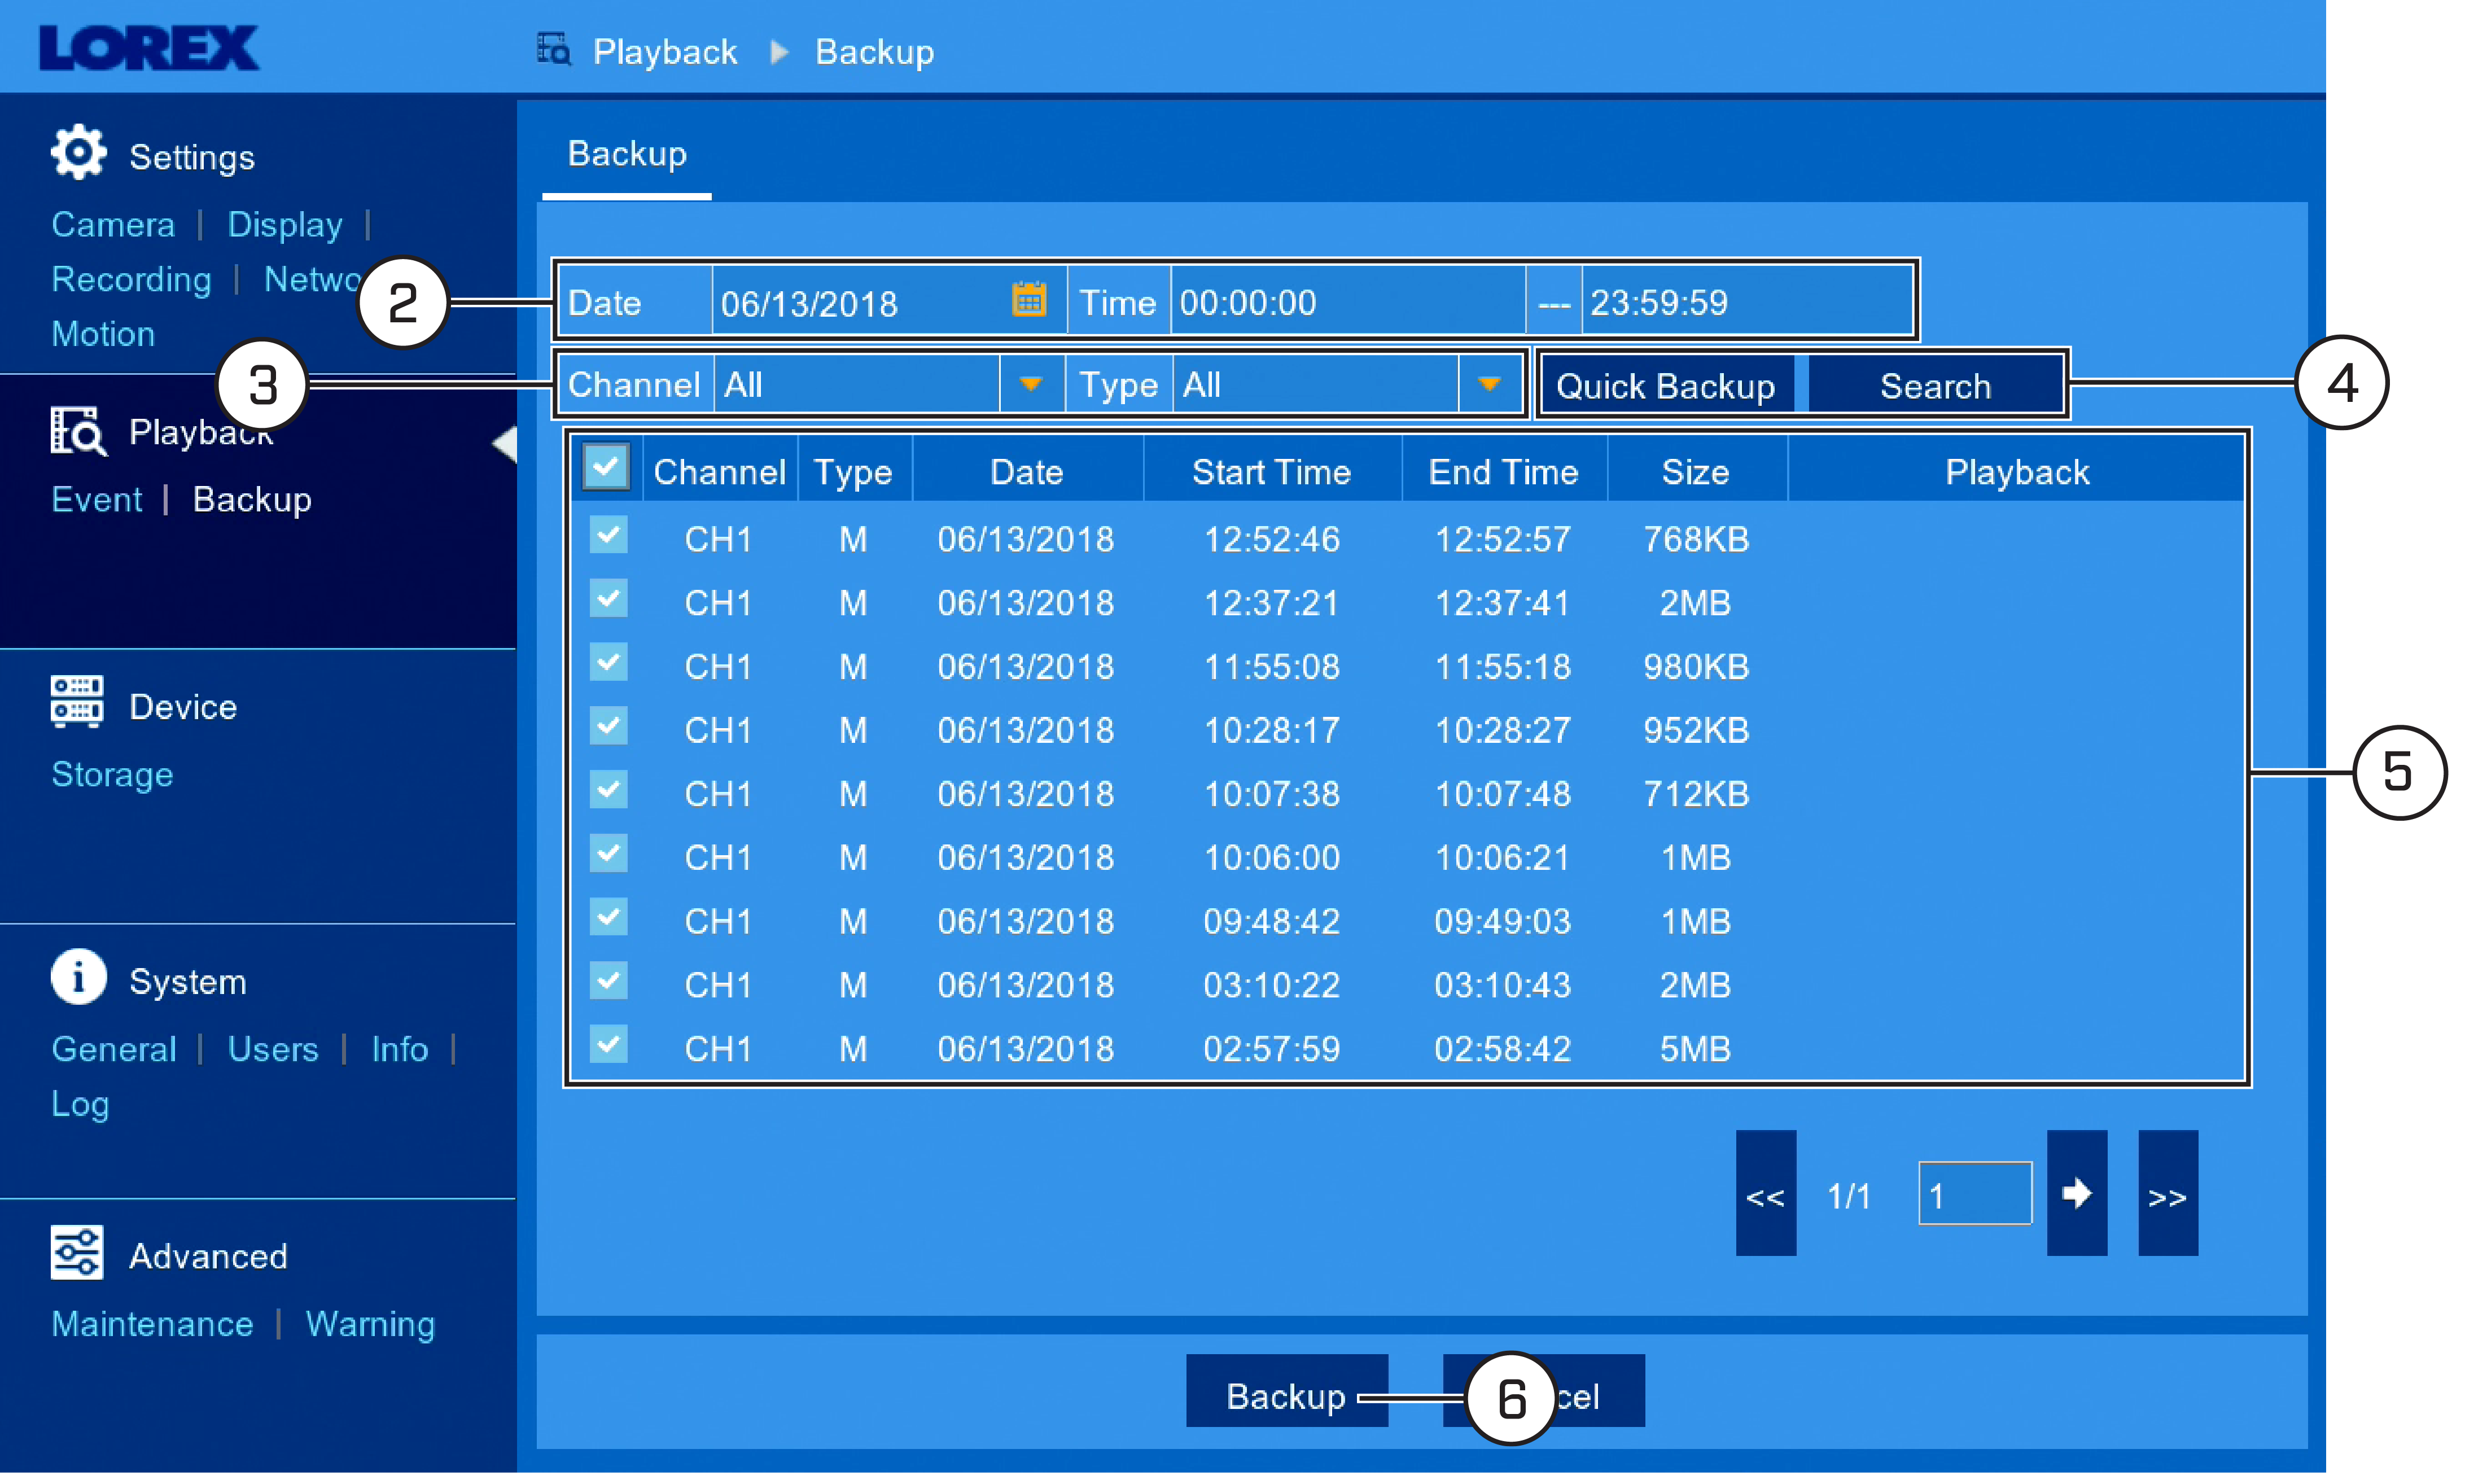Expand the Type dropdown arrow
Screen dimensions: 2465x1484
1490,384
